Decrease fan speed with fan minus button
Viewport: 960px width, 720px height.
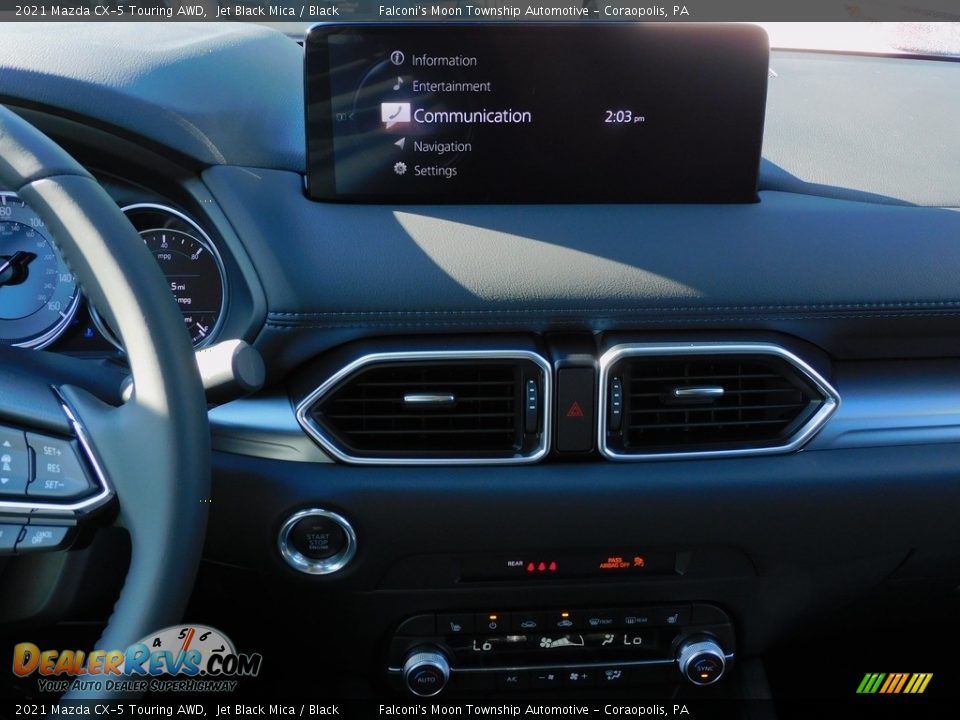click(546, 677)
